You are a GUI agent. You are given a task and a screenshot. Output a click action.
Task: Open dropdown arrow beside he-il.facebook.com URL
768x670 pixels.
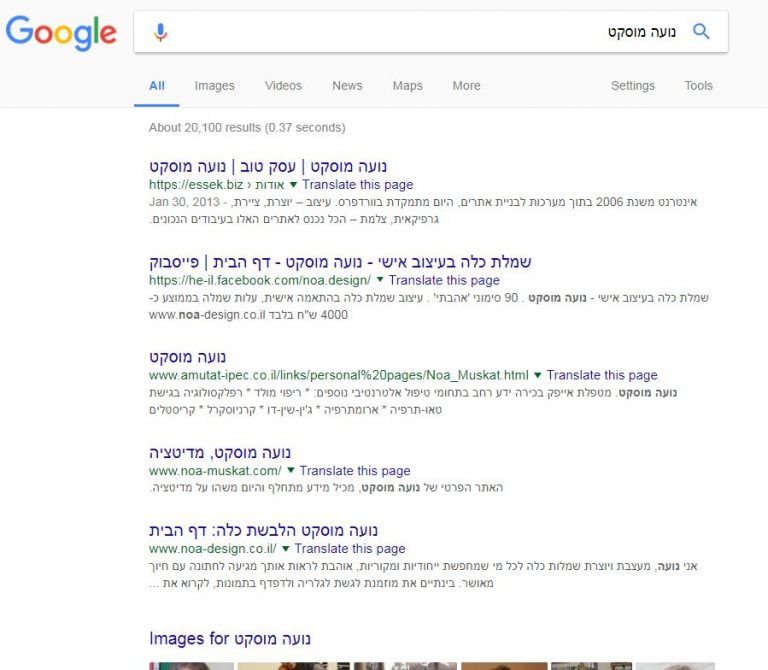click(x=380, y=281)
